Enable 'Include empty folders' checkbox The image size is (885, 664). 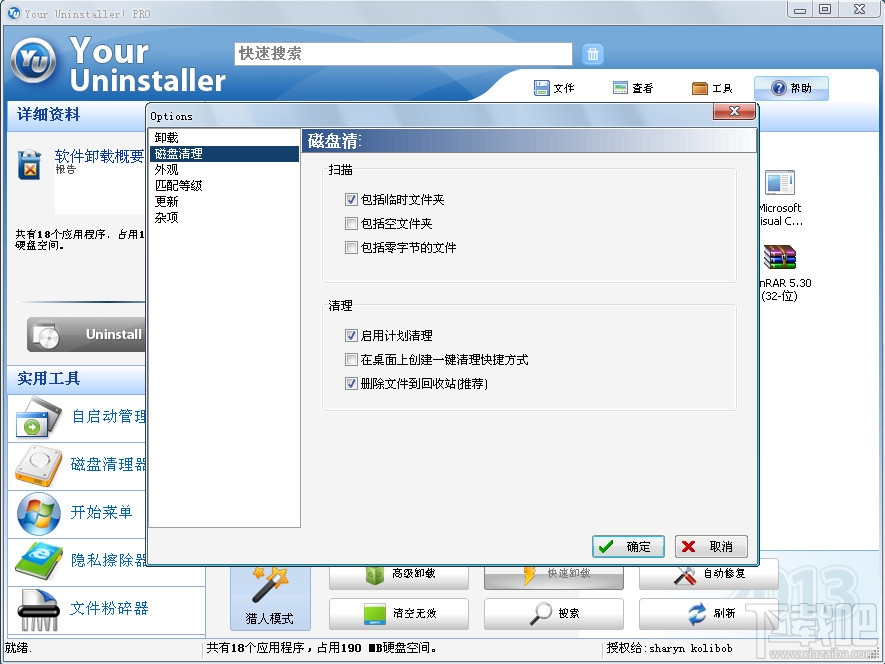click(352, 223)
